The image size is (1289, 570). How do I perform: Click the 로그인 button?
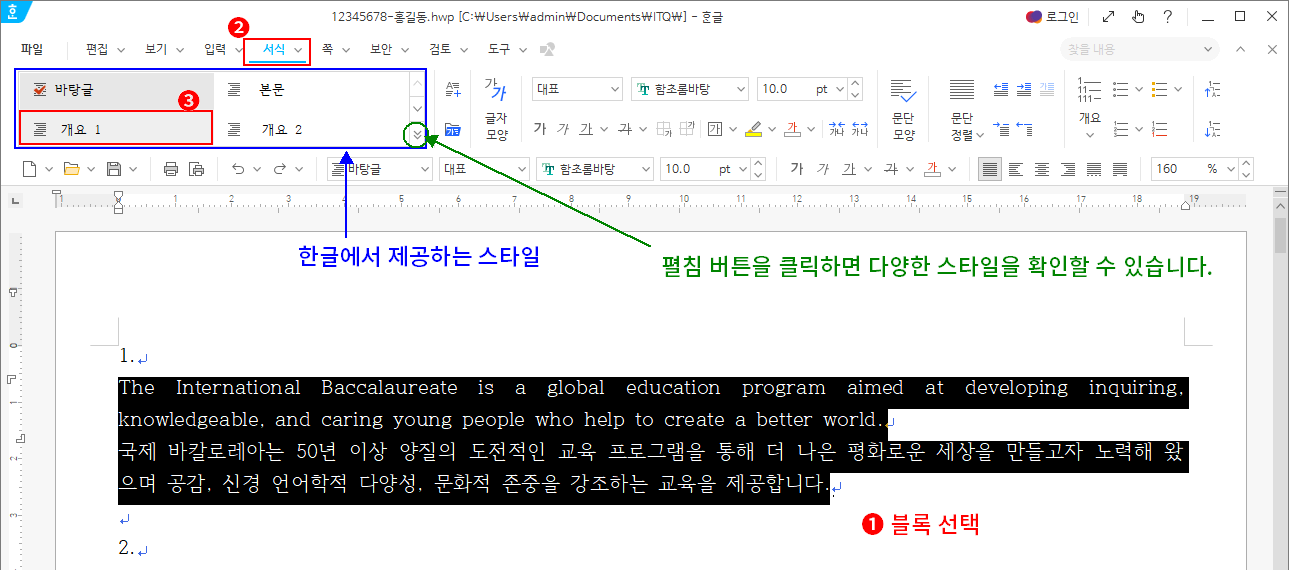click(1053, 16)
